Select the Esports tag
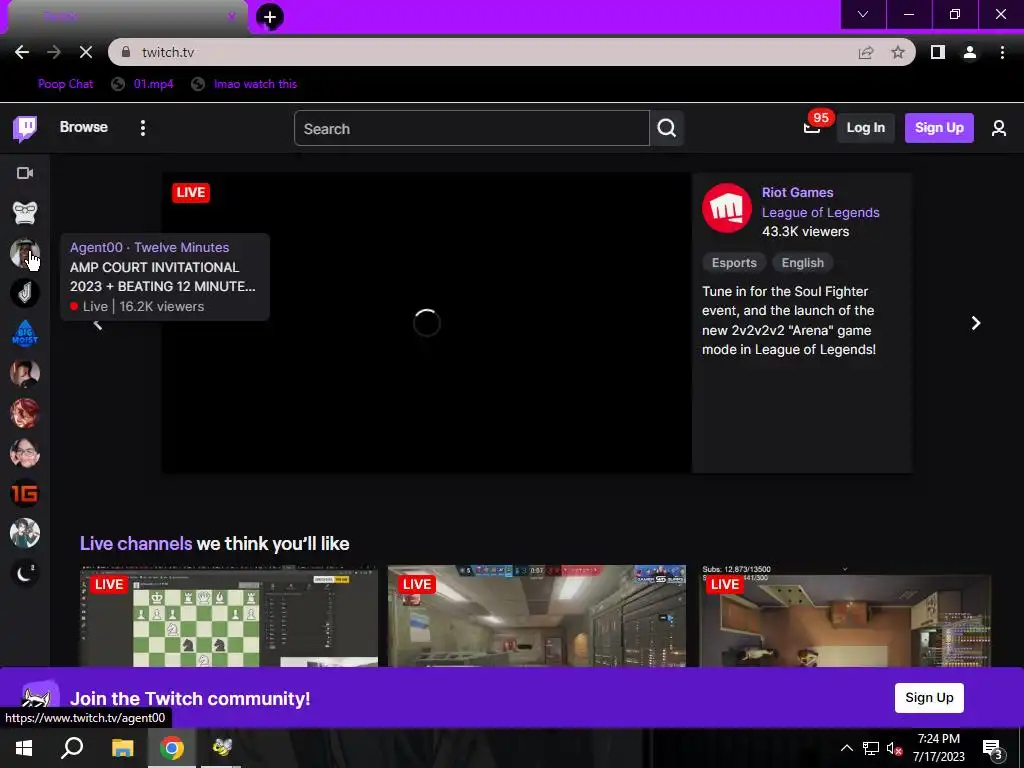 pyautogui.click(x=734, y=263)
